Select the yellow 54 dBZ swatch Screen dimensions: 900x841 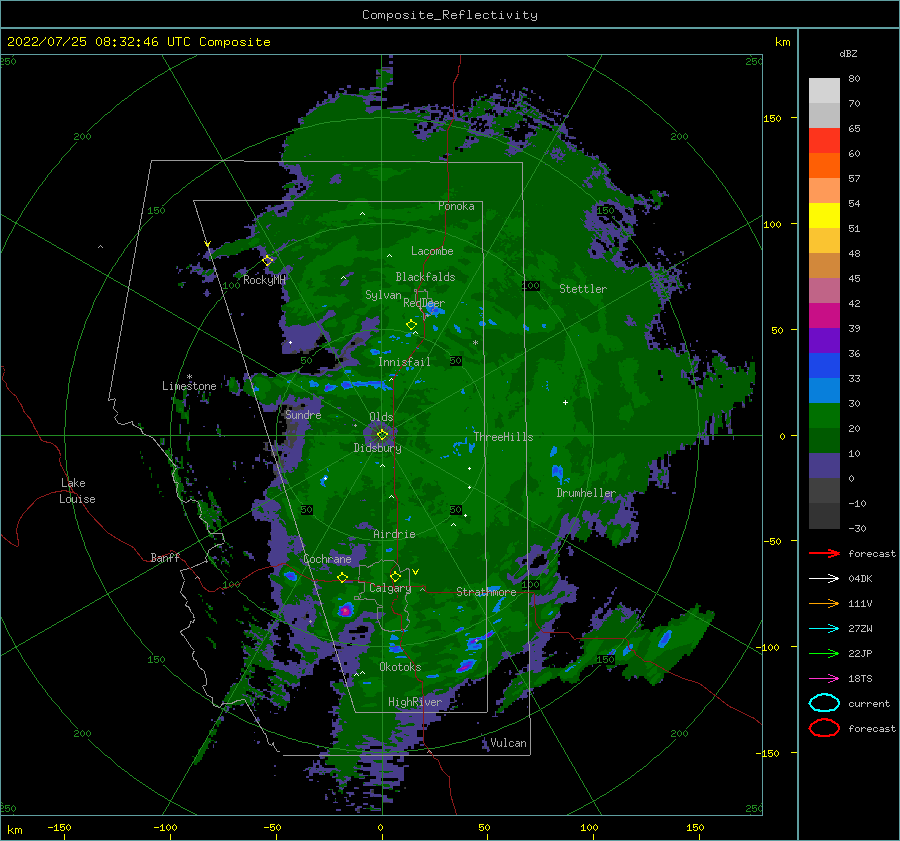point(824,215)
